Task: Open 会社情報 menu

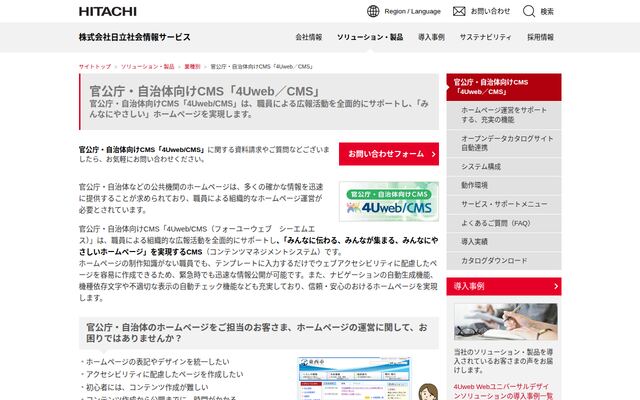Action: pos(309,37)
